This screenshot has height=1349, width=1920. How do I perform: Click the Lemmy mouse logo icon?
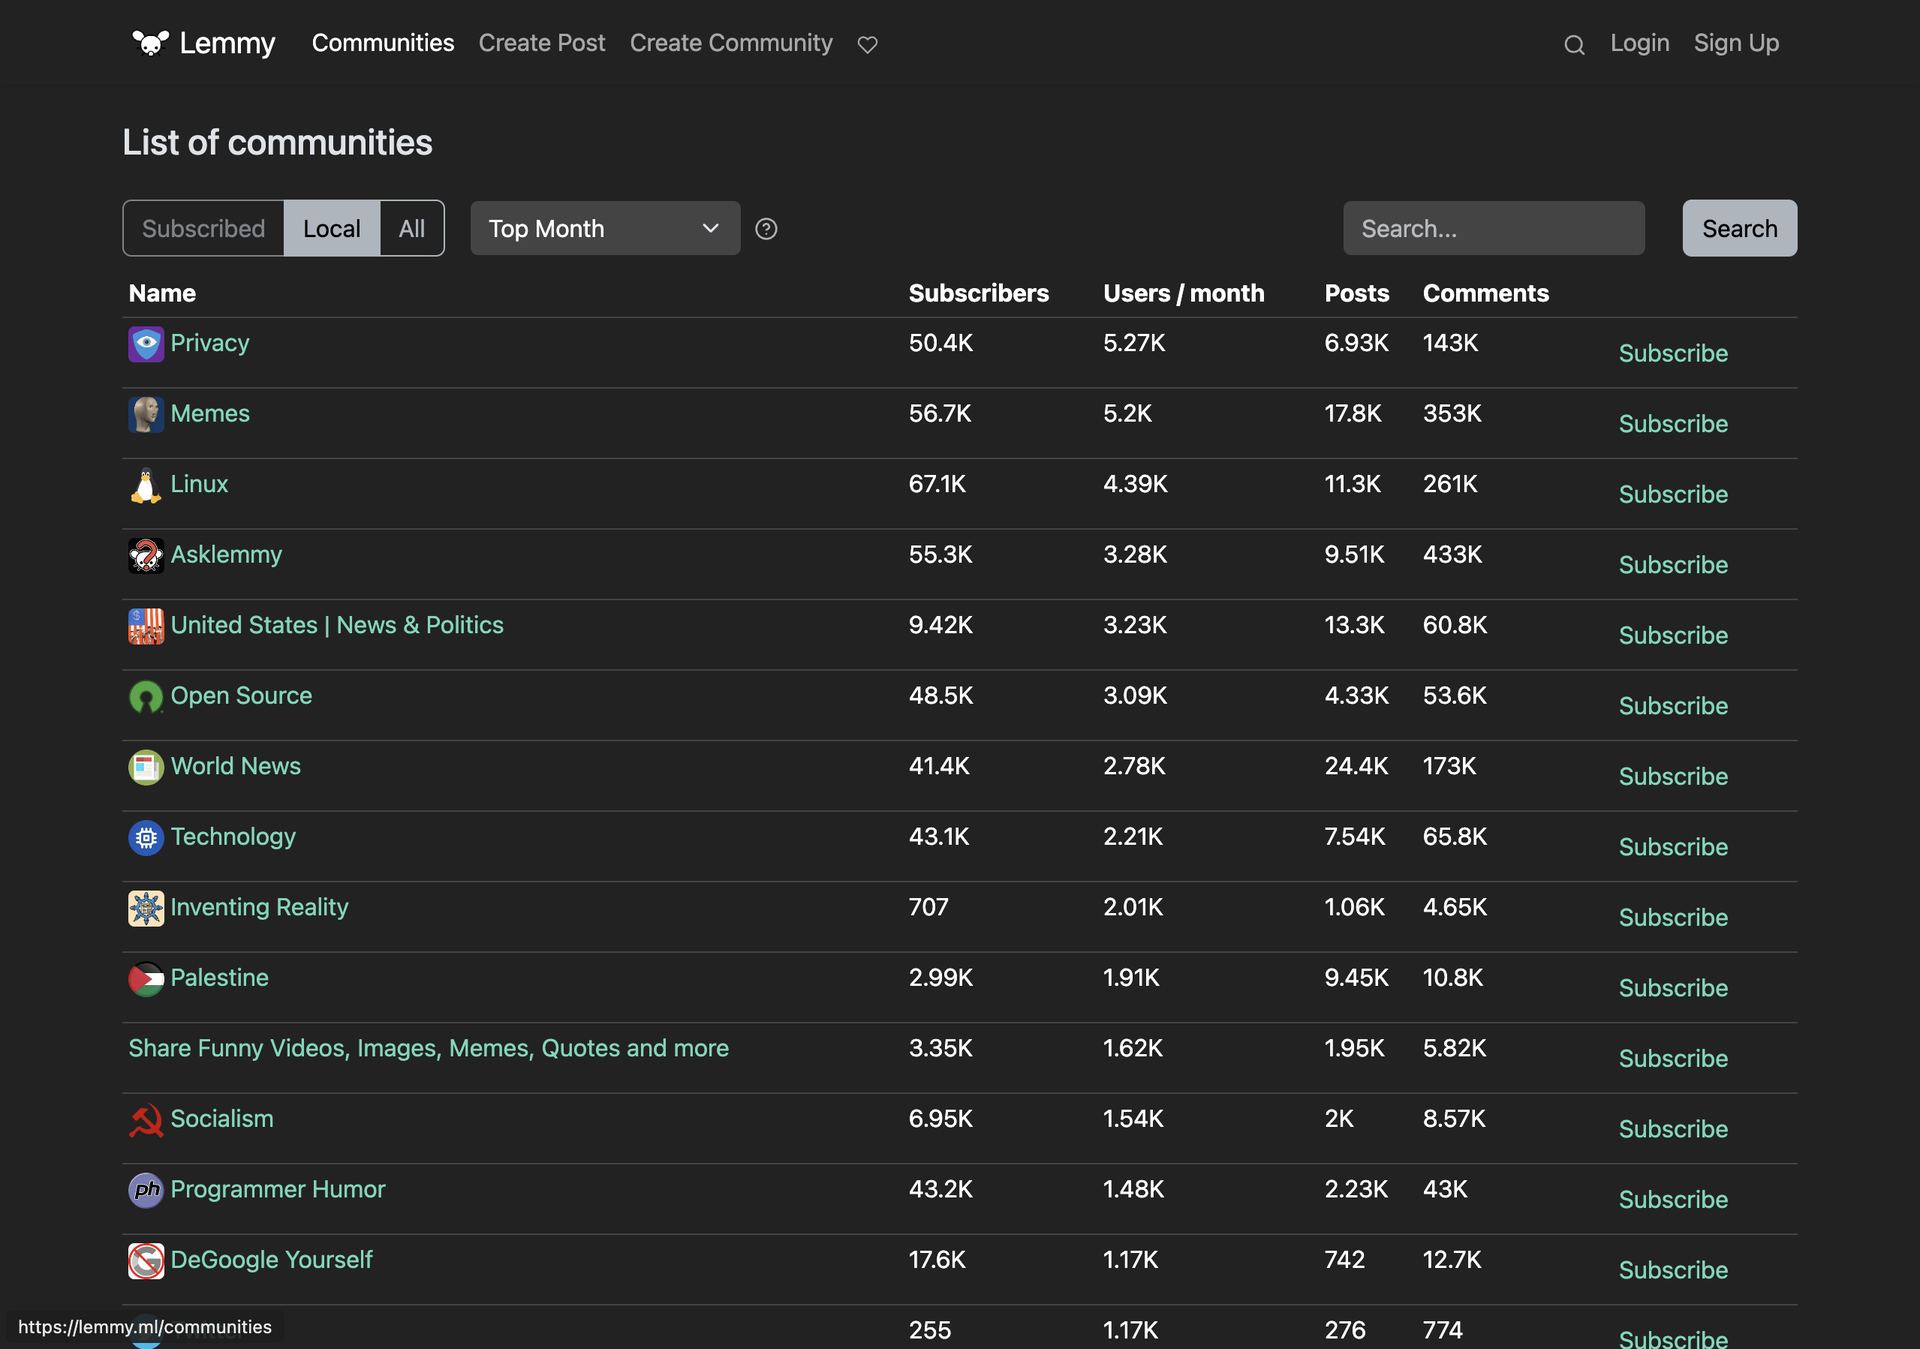[x=151, y=43]
